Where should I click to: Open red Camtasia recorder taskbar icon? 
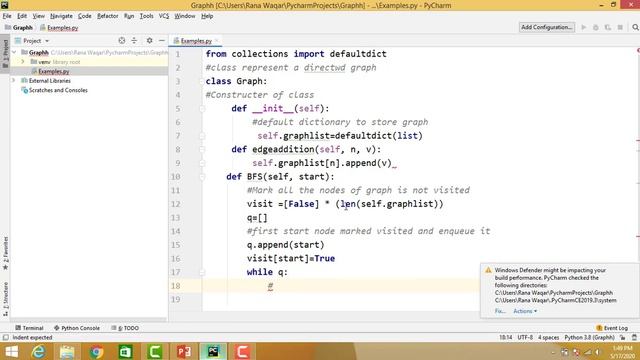242,351
